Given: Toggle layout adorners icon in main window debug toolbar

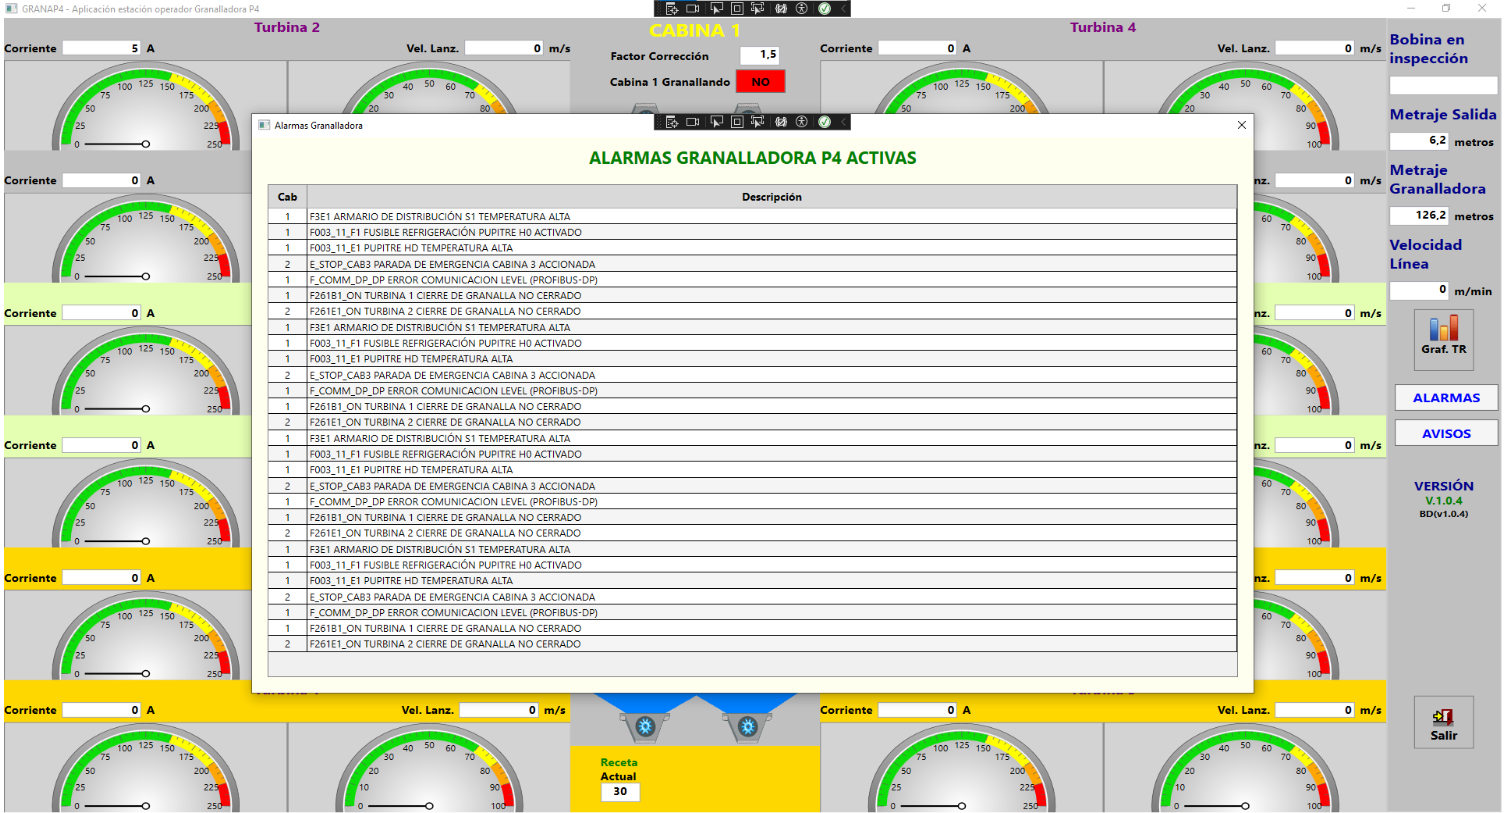Looking at the screenshot, I should [x=737, y=8].
